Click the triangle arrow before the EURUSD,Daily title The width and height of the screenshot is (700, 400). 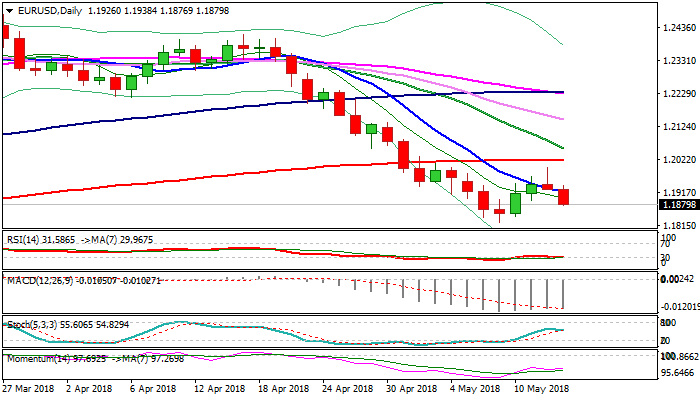(7, 10)
